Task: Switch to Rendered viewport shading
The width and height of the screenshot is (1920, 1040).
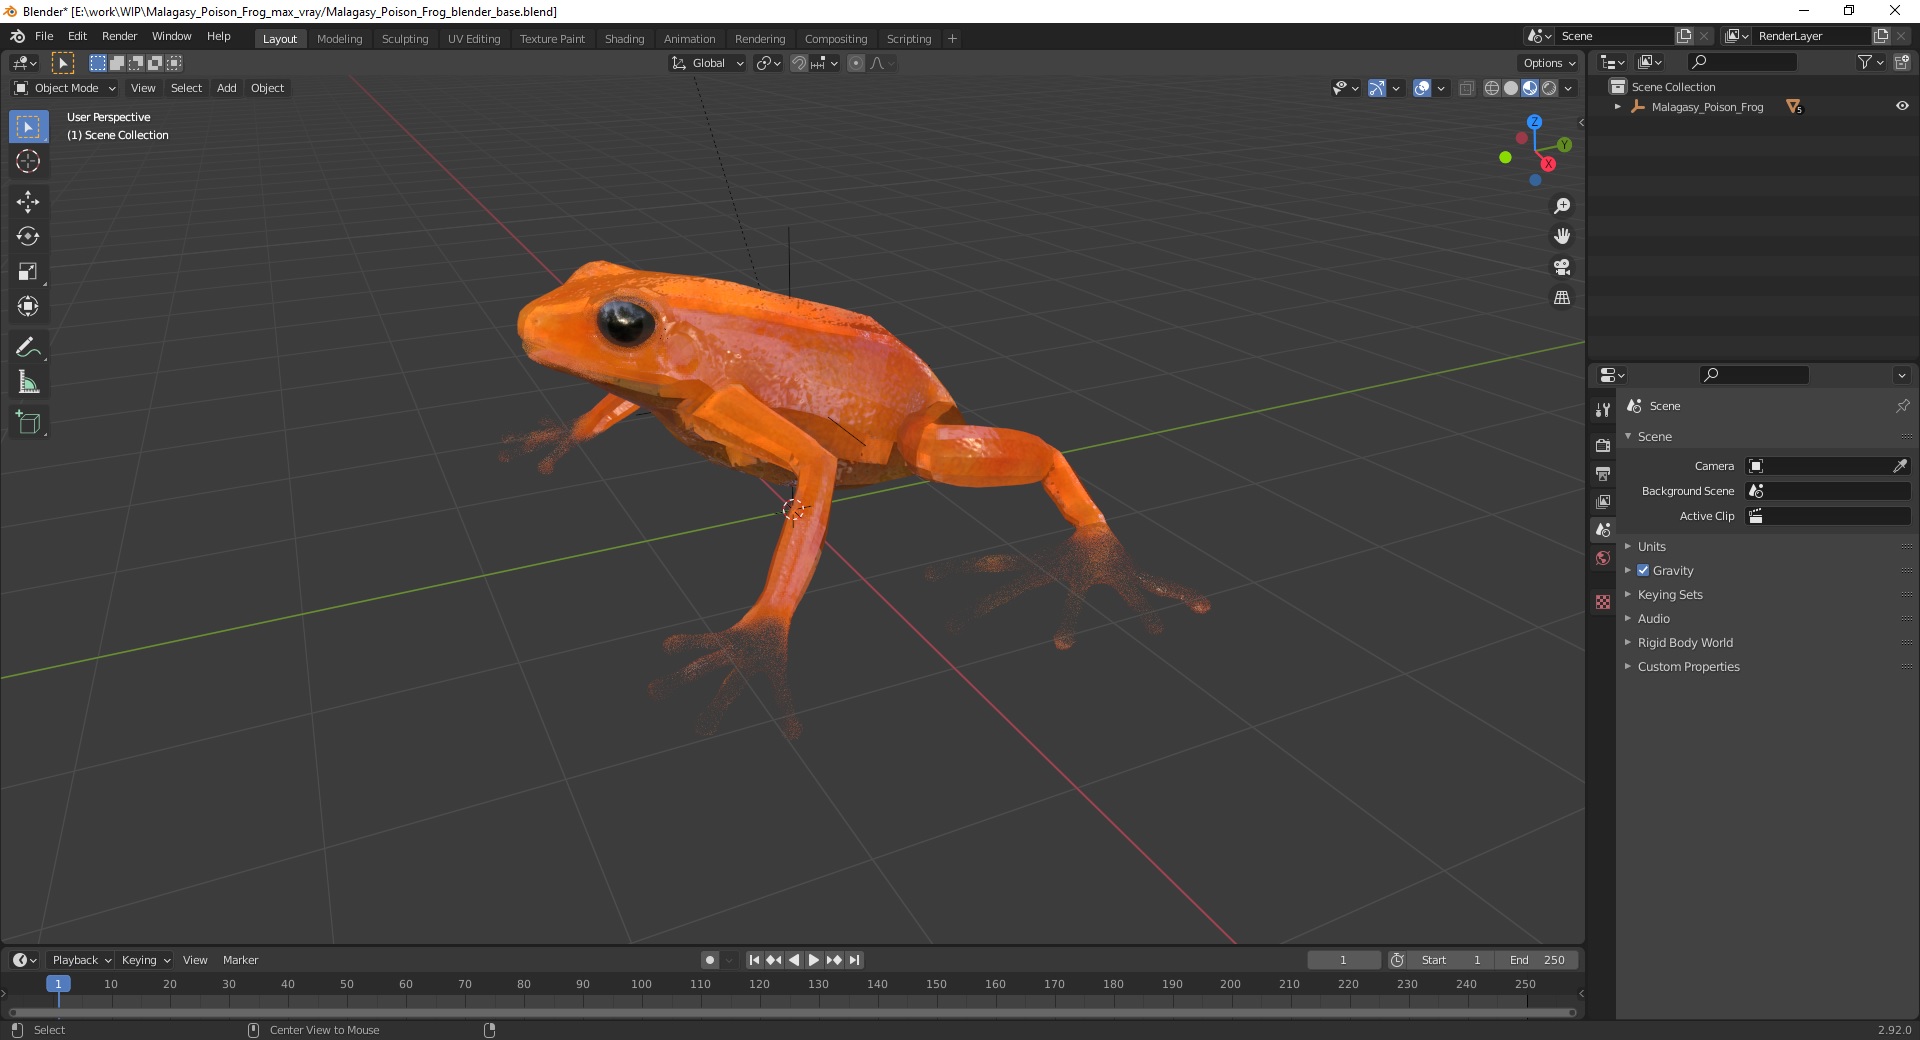Action: (1549, 88)
